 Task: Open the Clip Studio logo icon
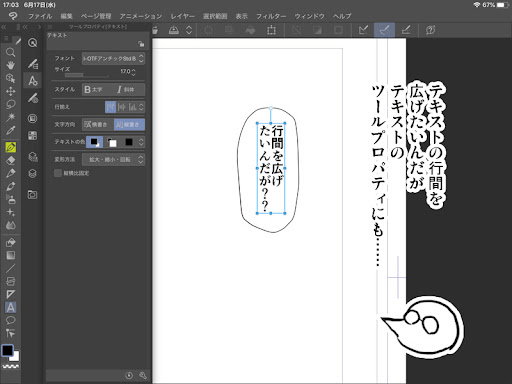click(x=13, y=16)
